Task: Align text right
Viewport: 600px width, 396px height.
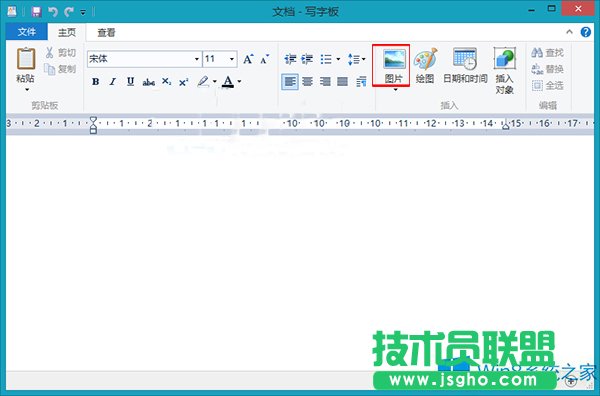Action: (x=325, y=81)
